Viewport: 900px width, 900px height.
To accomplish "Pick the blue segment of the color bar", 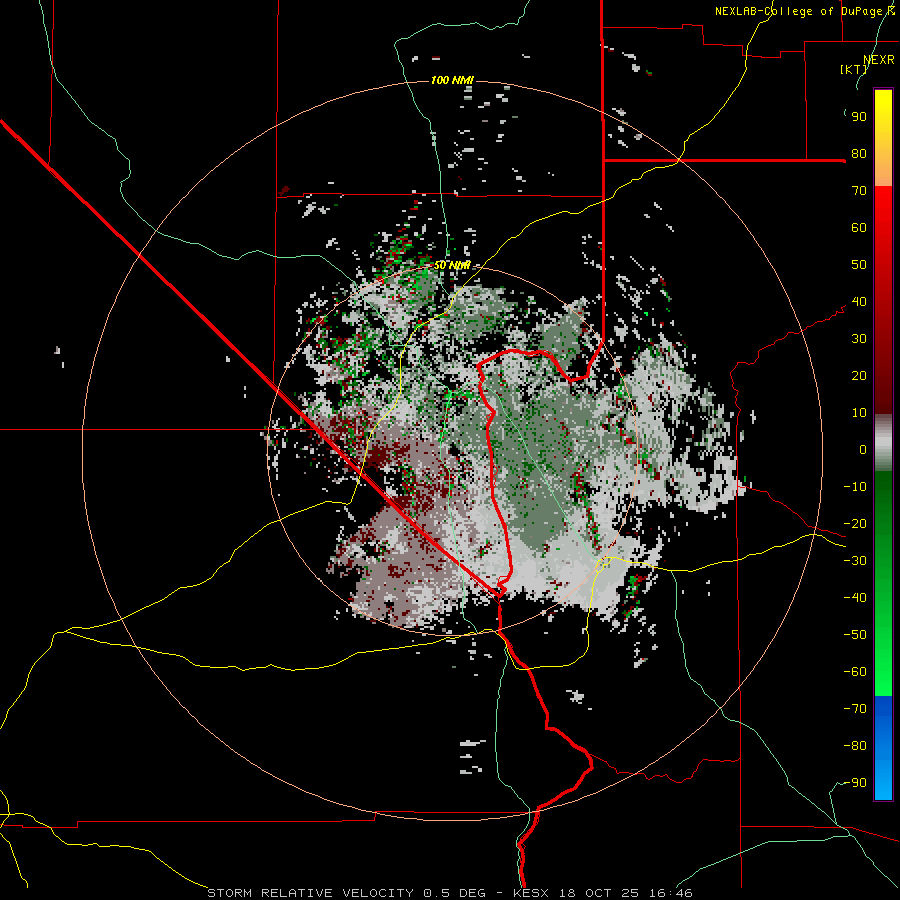I will point(883,747).
